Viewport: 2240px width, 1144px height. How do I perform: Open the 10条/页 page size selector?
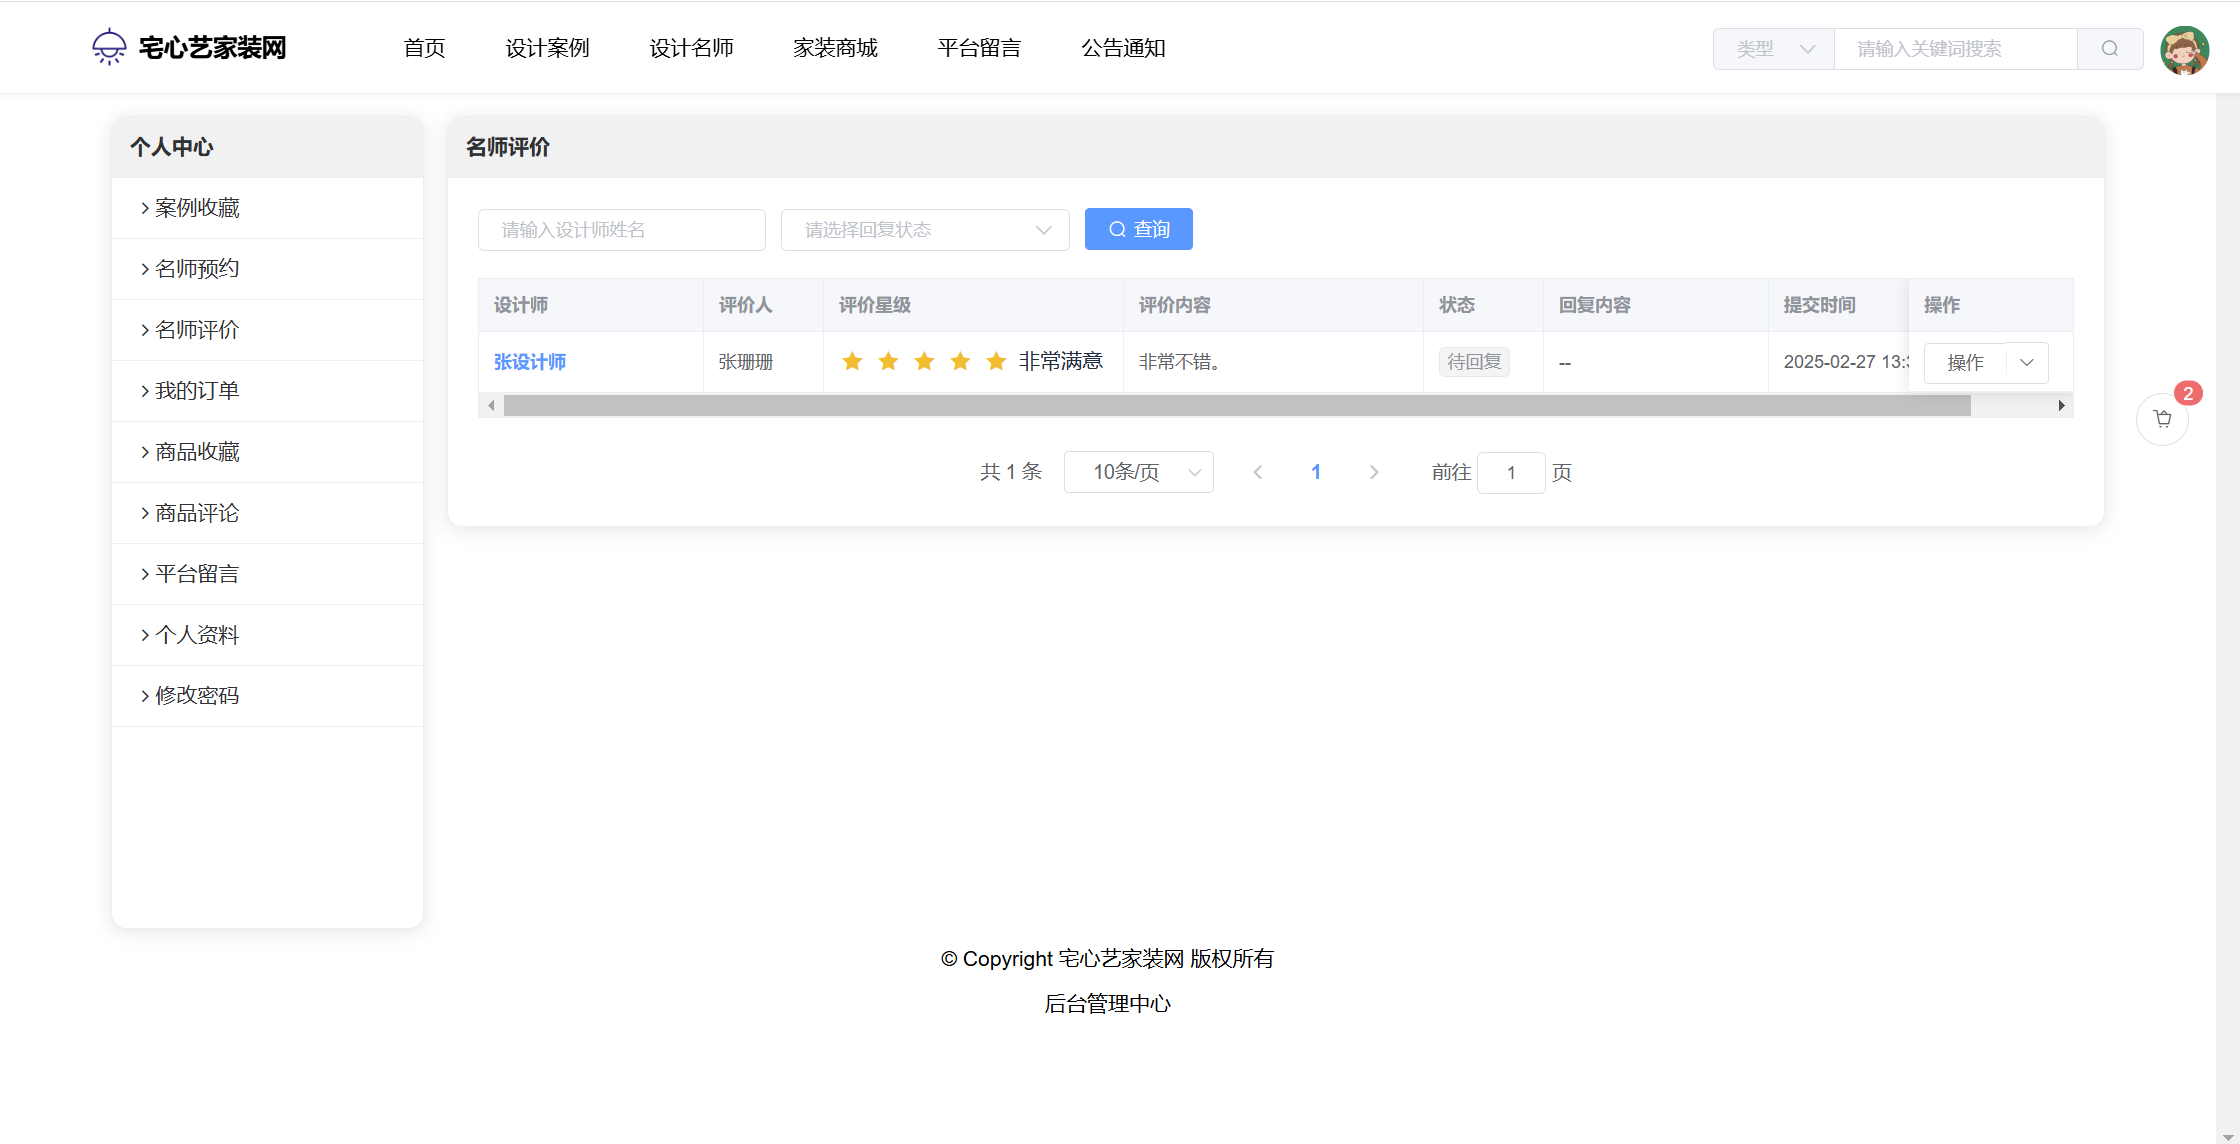(1138, 472)
